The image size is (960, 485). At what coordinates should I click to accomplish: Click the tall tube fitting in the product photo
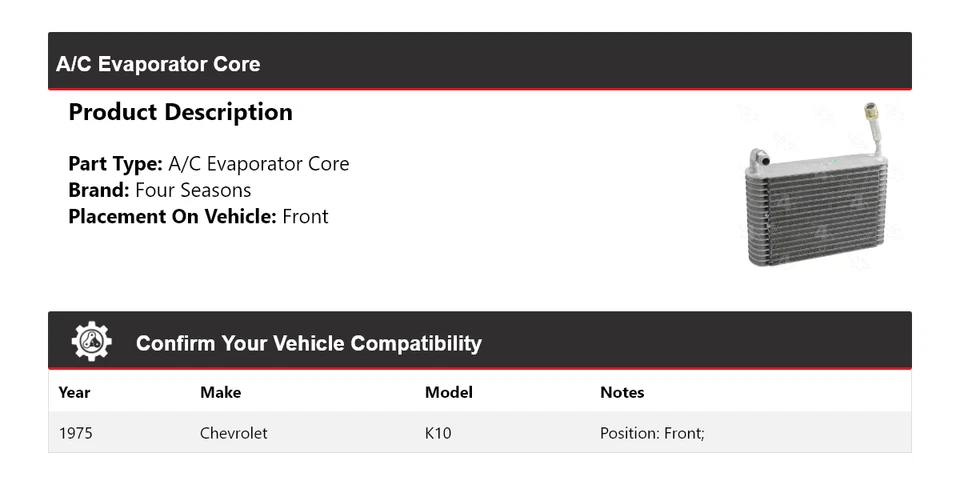tap(873, 128)
